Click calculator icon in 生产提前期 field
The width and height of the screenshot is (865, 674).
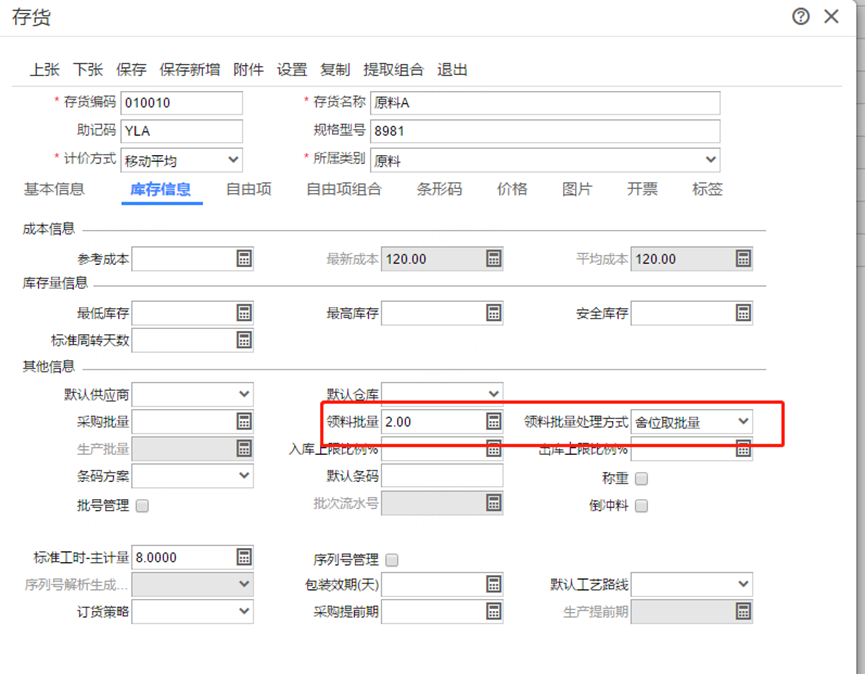743,611
